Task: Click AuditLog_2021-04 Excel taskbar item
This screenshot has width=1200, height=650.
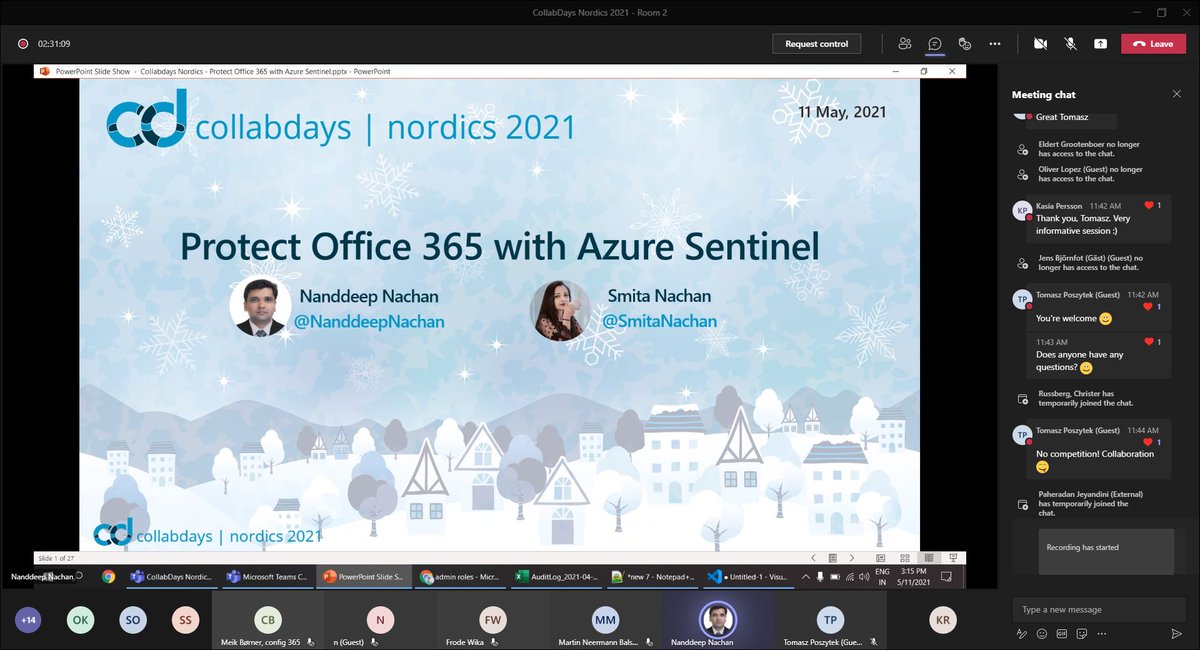Action: click(x=556, y=577)
